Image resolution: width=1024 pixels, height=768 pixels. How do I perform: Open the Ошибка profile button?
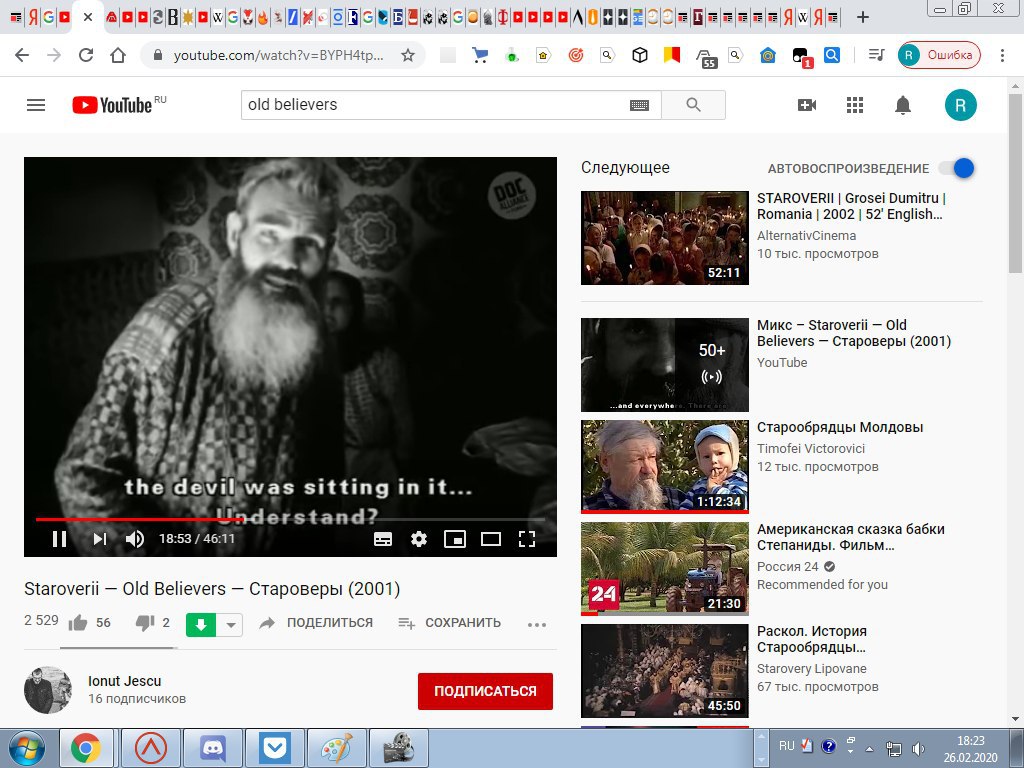pos(939,56)
